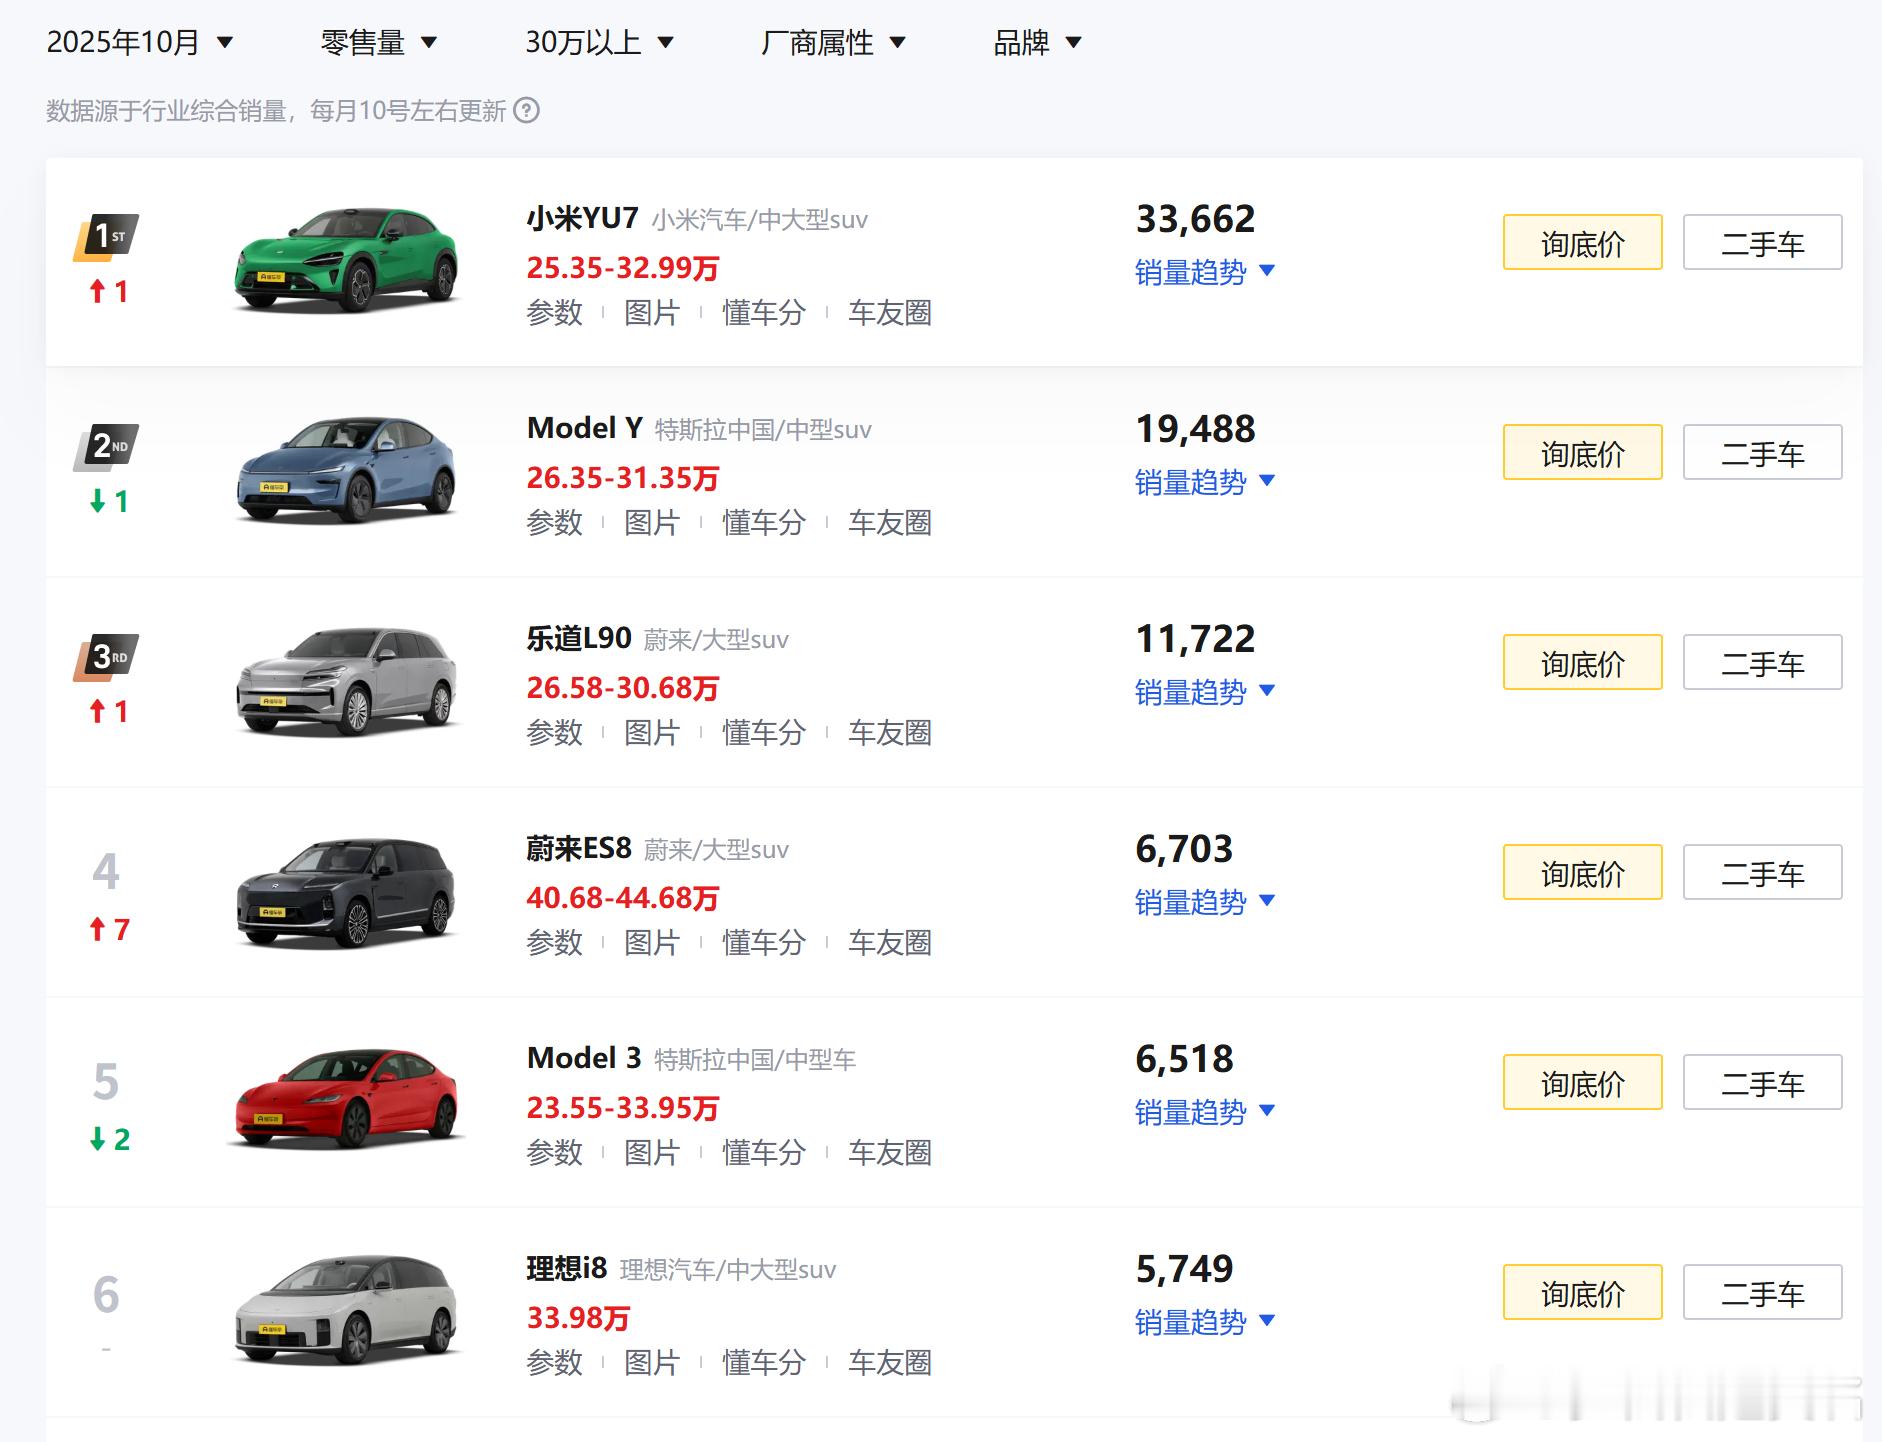Select the 33,662 sales figure
Viewport: 1882px width, 1442px height.
[1195, 219]
